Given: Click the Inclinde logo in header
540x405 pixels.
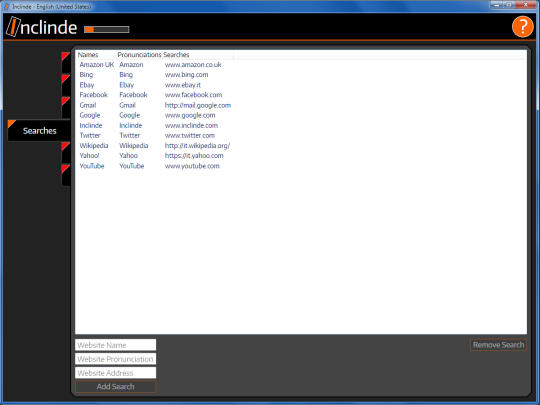Looking at the screenshot, I should (x=42, y=27).
